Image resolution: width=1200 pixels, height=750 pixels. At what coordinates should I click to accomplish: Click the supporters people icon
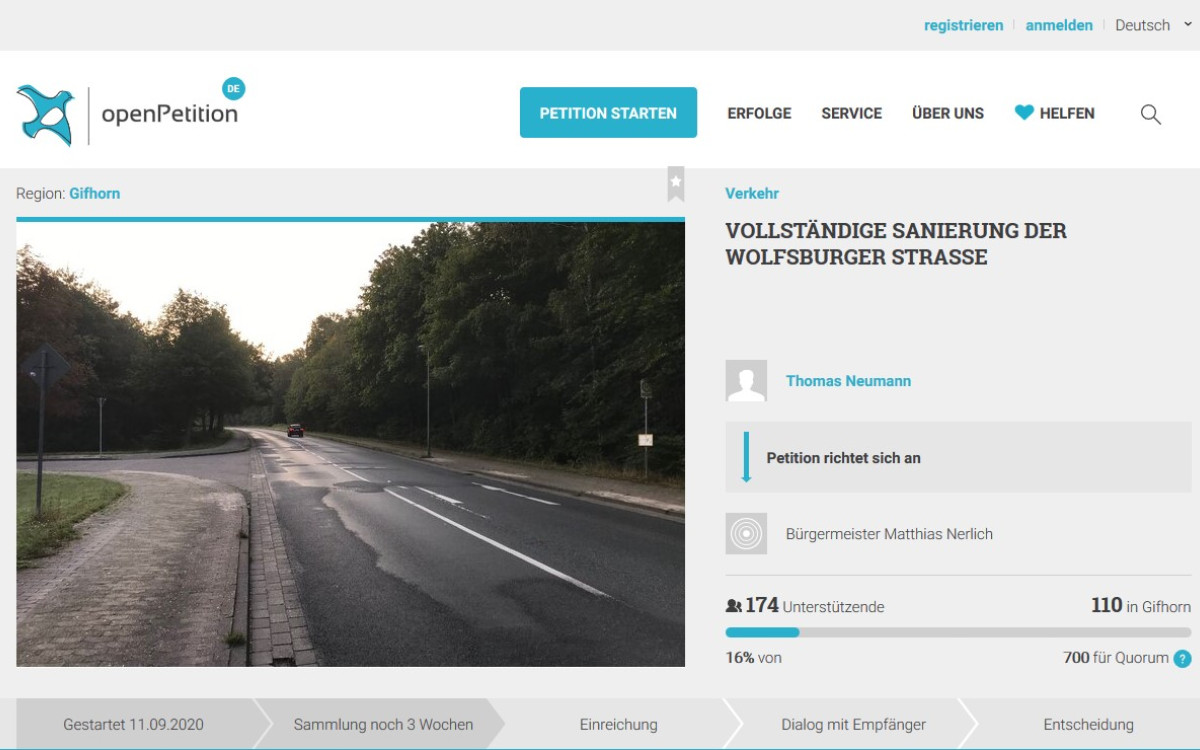point(733,606)
